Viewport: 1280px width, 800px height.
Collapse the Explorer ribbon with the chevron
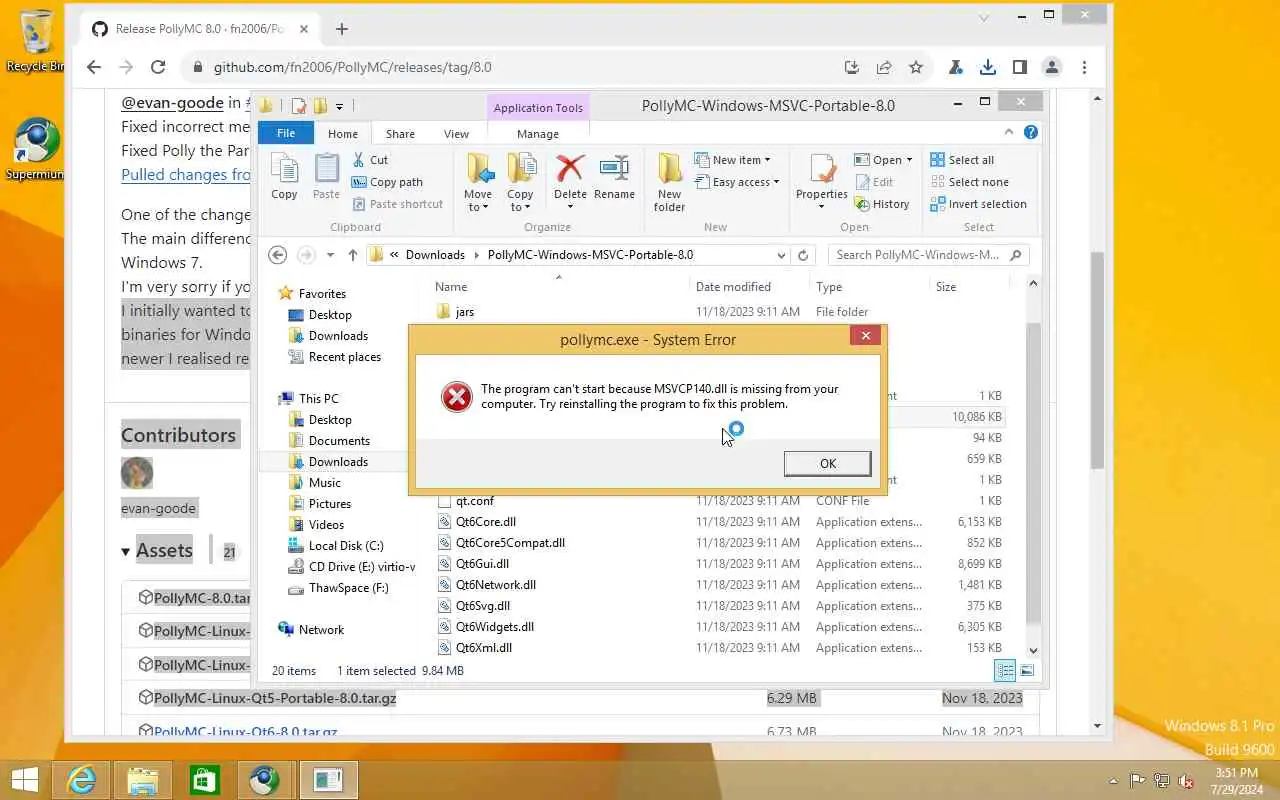point(1010,132)
